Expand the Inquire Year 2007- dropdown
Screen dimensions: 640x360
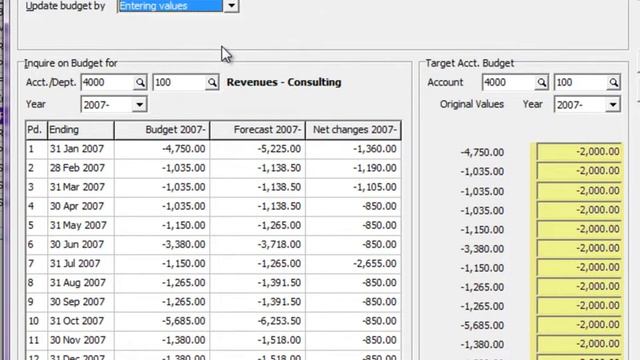pos(139,104)
